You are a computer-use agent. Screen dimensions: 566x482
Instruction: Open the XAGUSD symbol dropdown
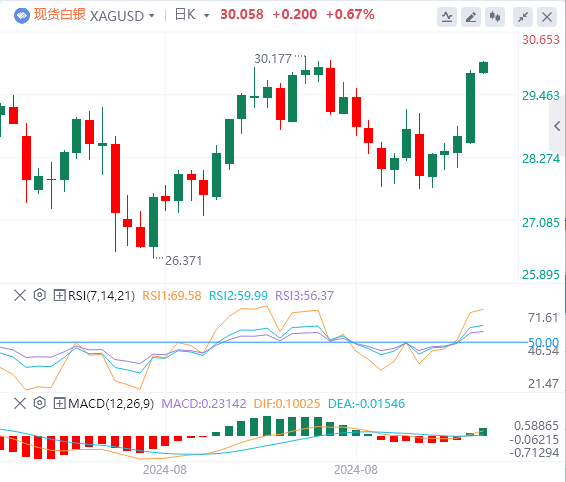pos(152,16)
